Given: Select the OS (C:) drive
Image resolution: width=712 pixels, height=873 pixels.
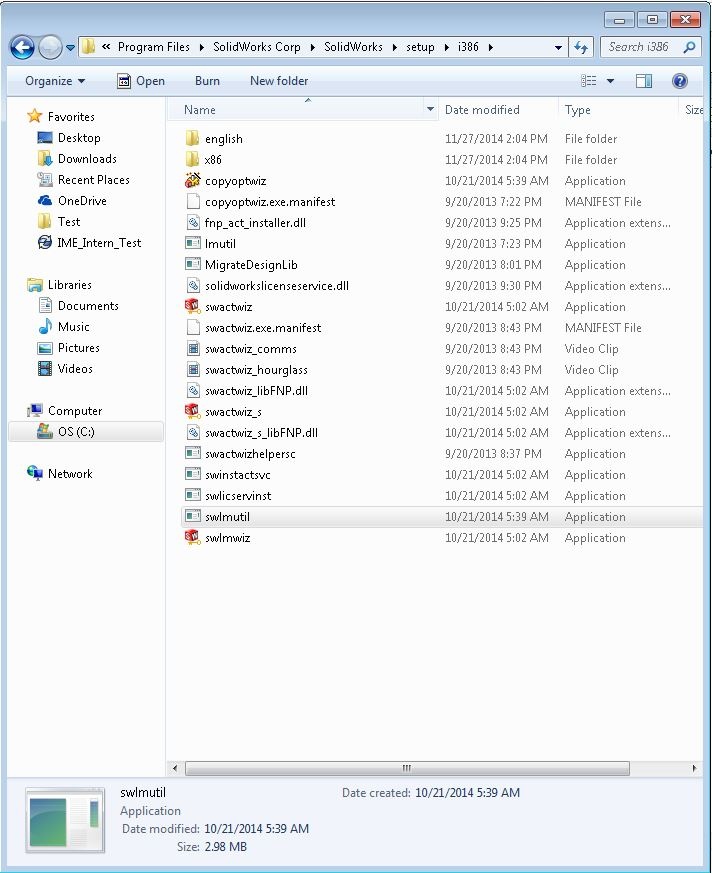Looking at the screenshot, I should pos(86,432).
